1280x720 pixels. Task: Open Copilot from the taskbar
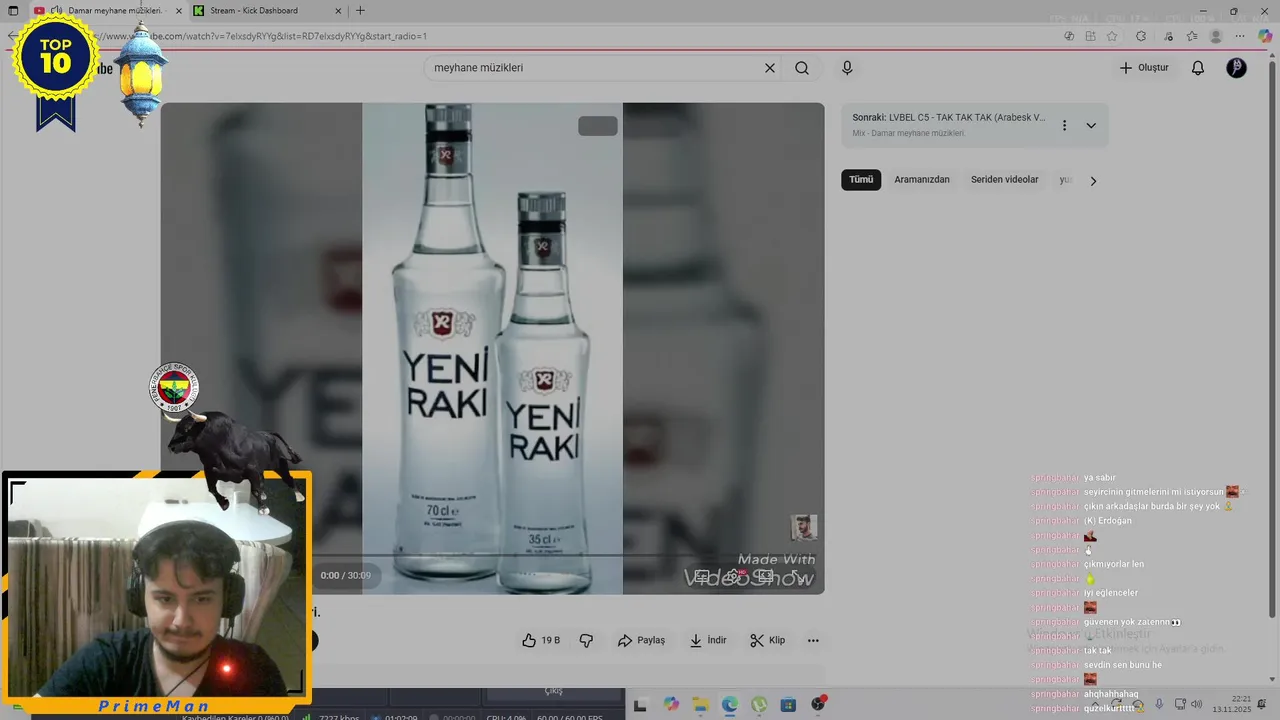(670, 705)
